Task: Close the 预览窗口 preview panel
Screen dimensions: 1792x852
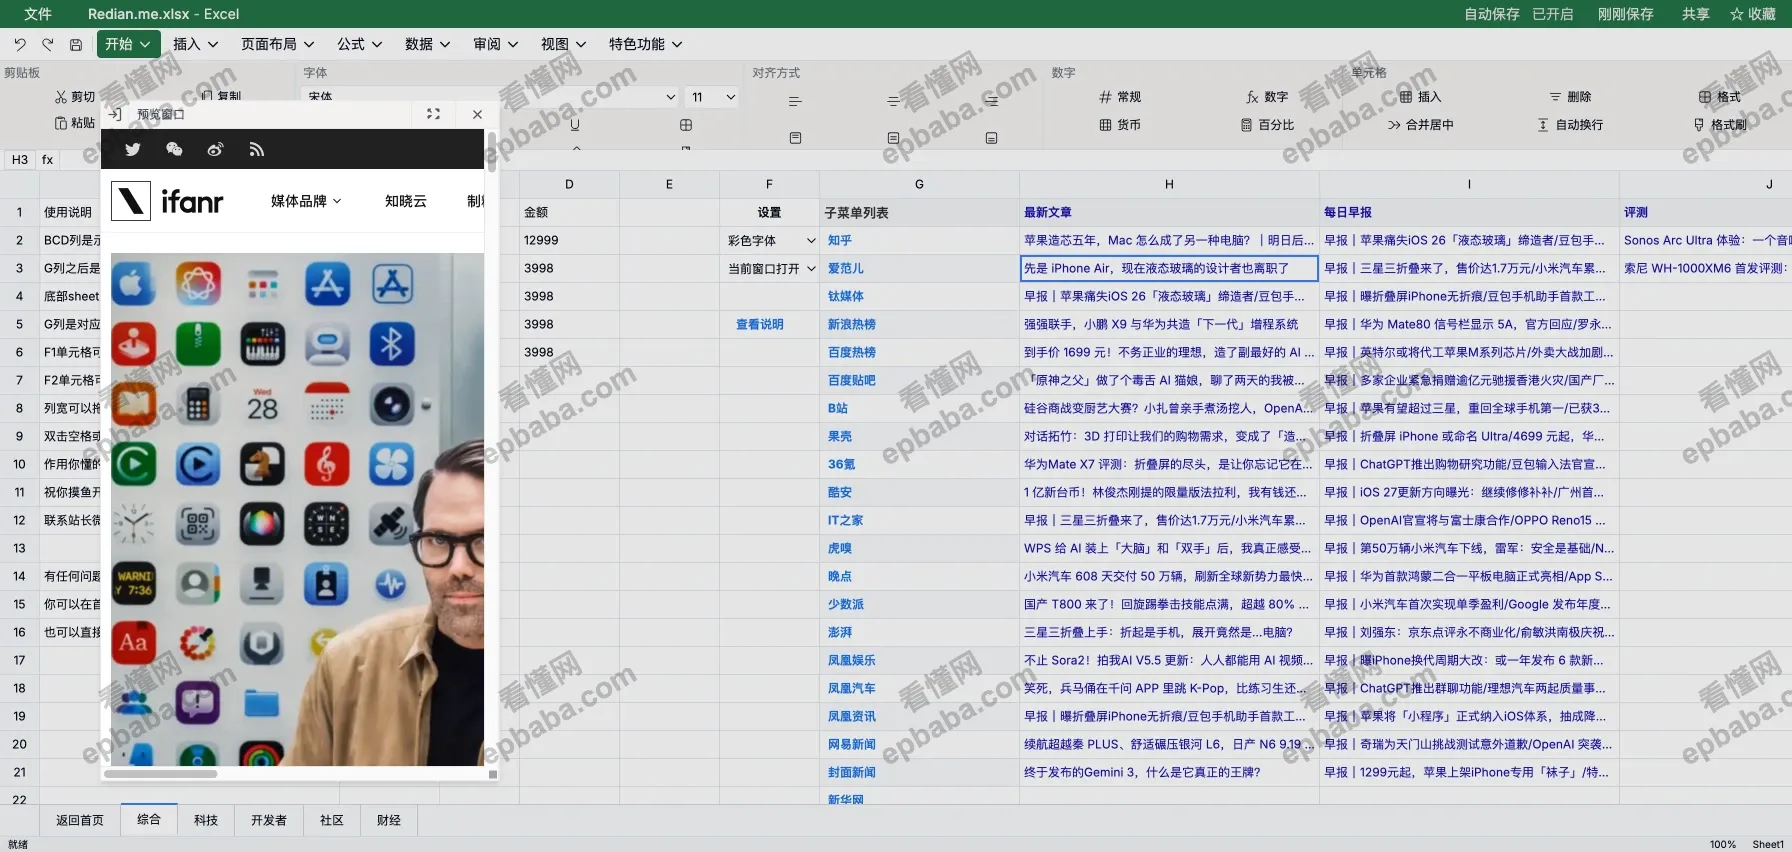Action: coord(477,114)
